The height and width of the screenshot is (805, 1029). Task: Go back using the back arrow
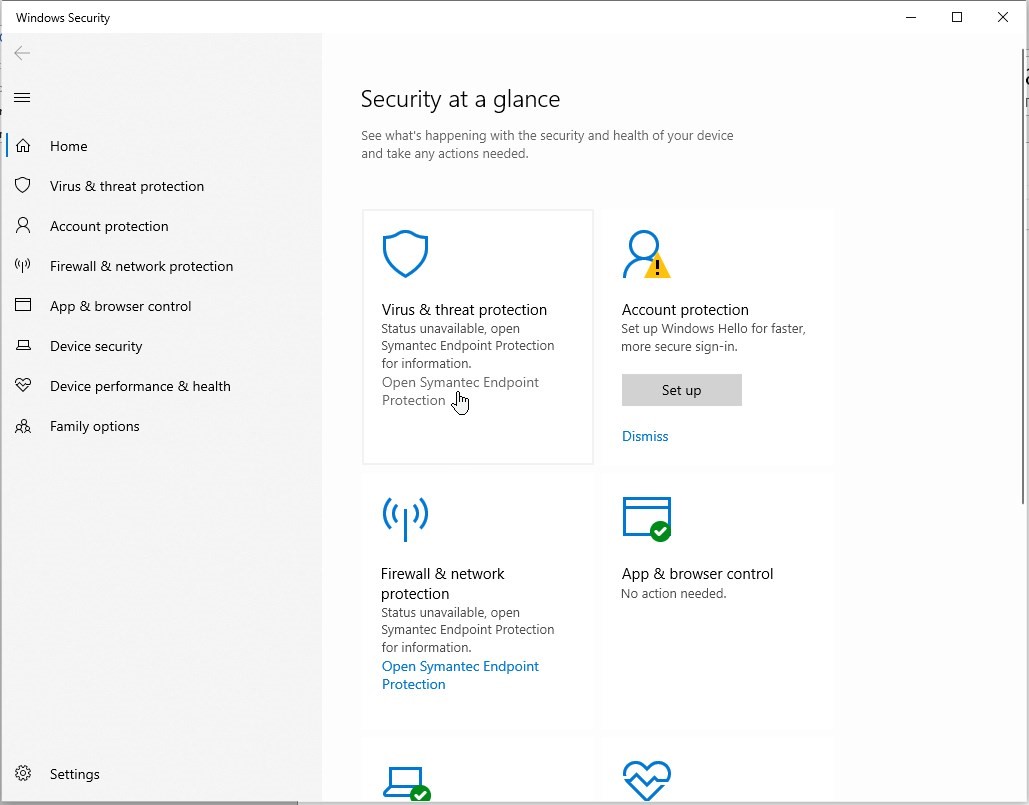pos(22,53)
